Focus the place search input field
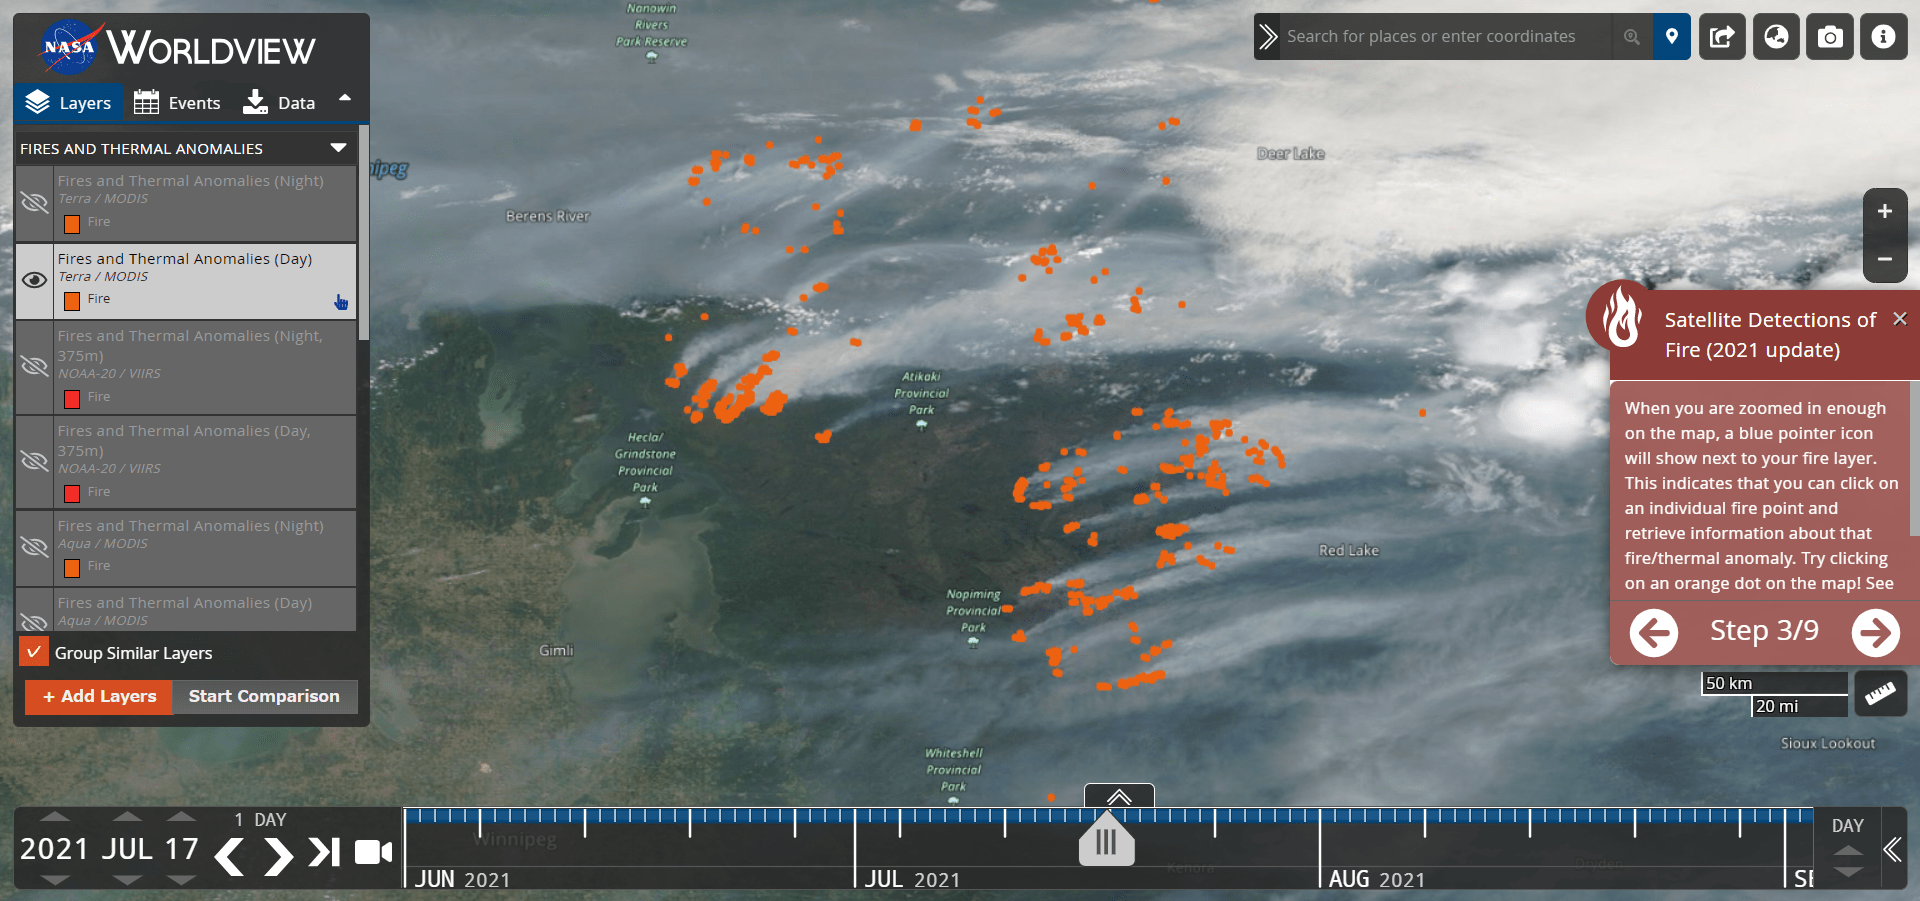Image resolution: width=1920 pixels, height=901 pixels. [x=1446, y=37]
